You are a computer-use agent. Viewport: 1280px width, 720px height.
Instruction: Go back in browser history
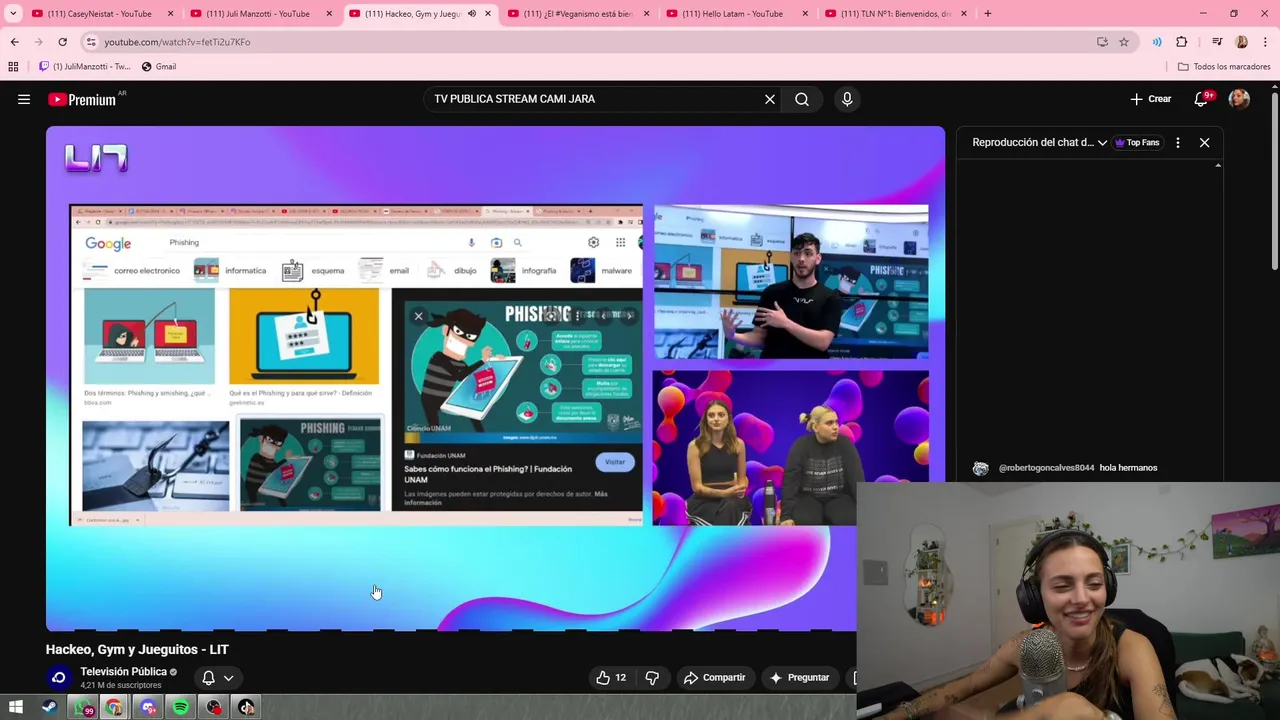coord(14,42)
